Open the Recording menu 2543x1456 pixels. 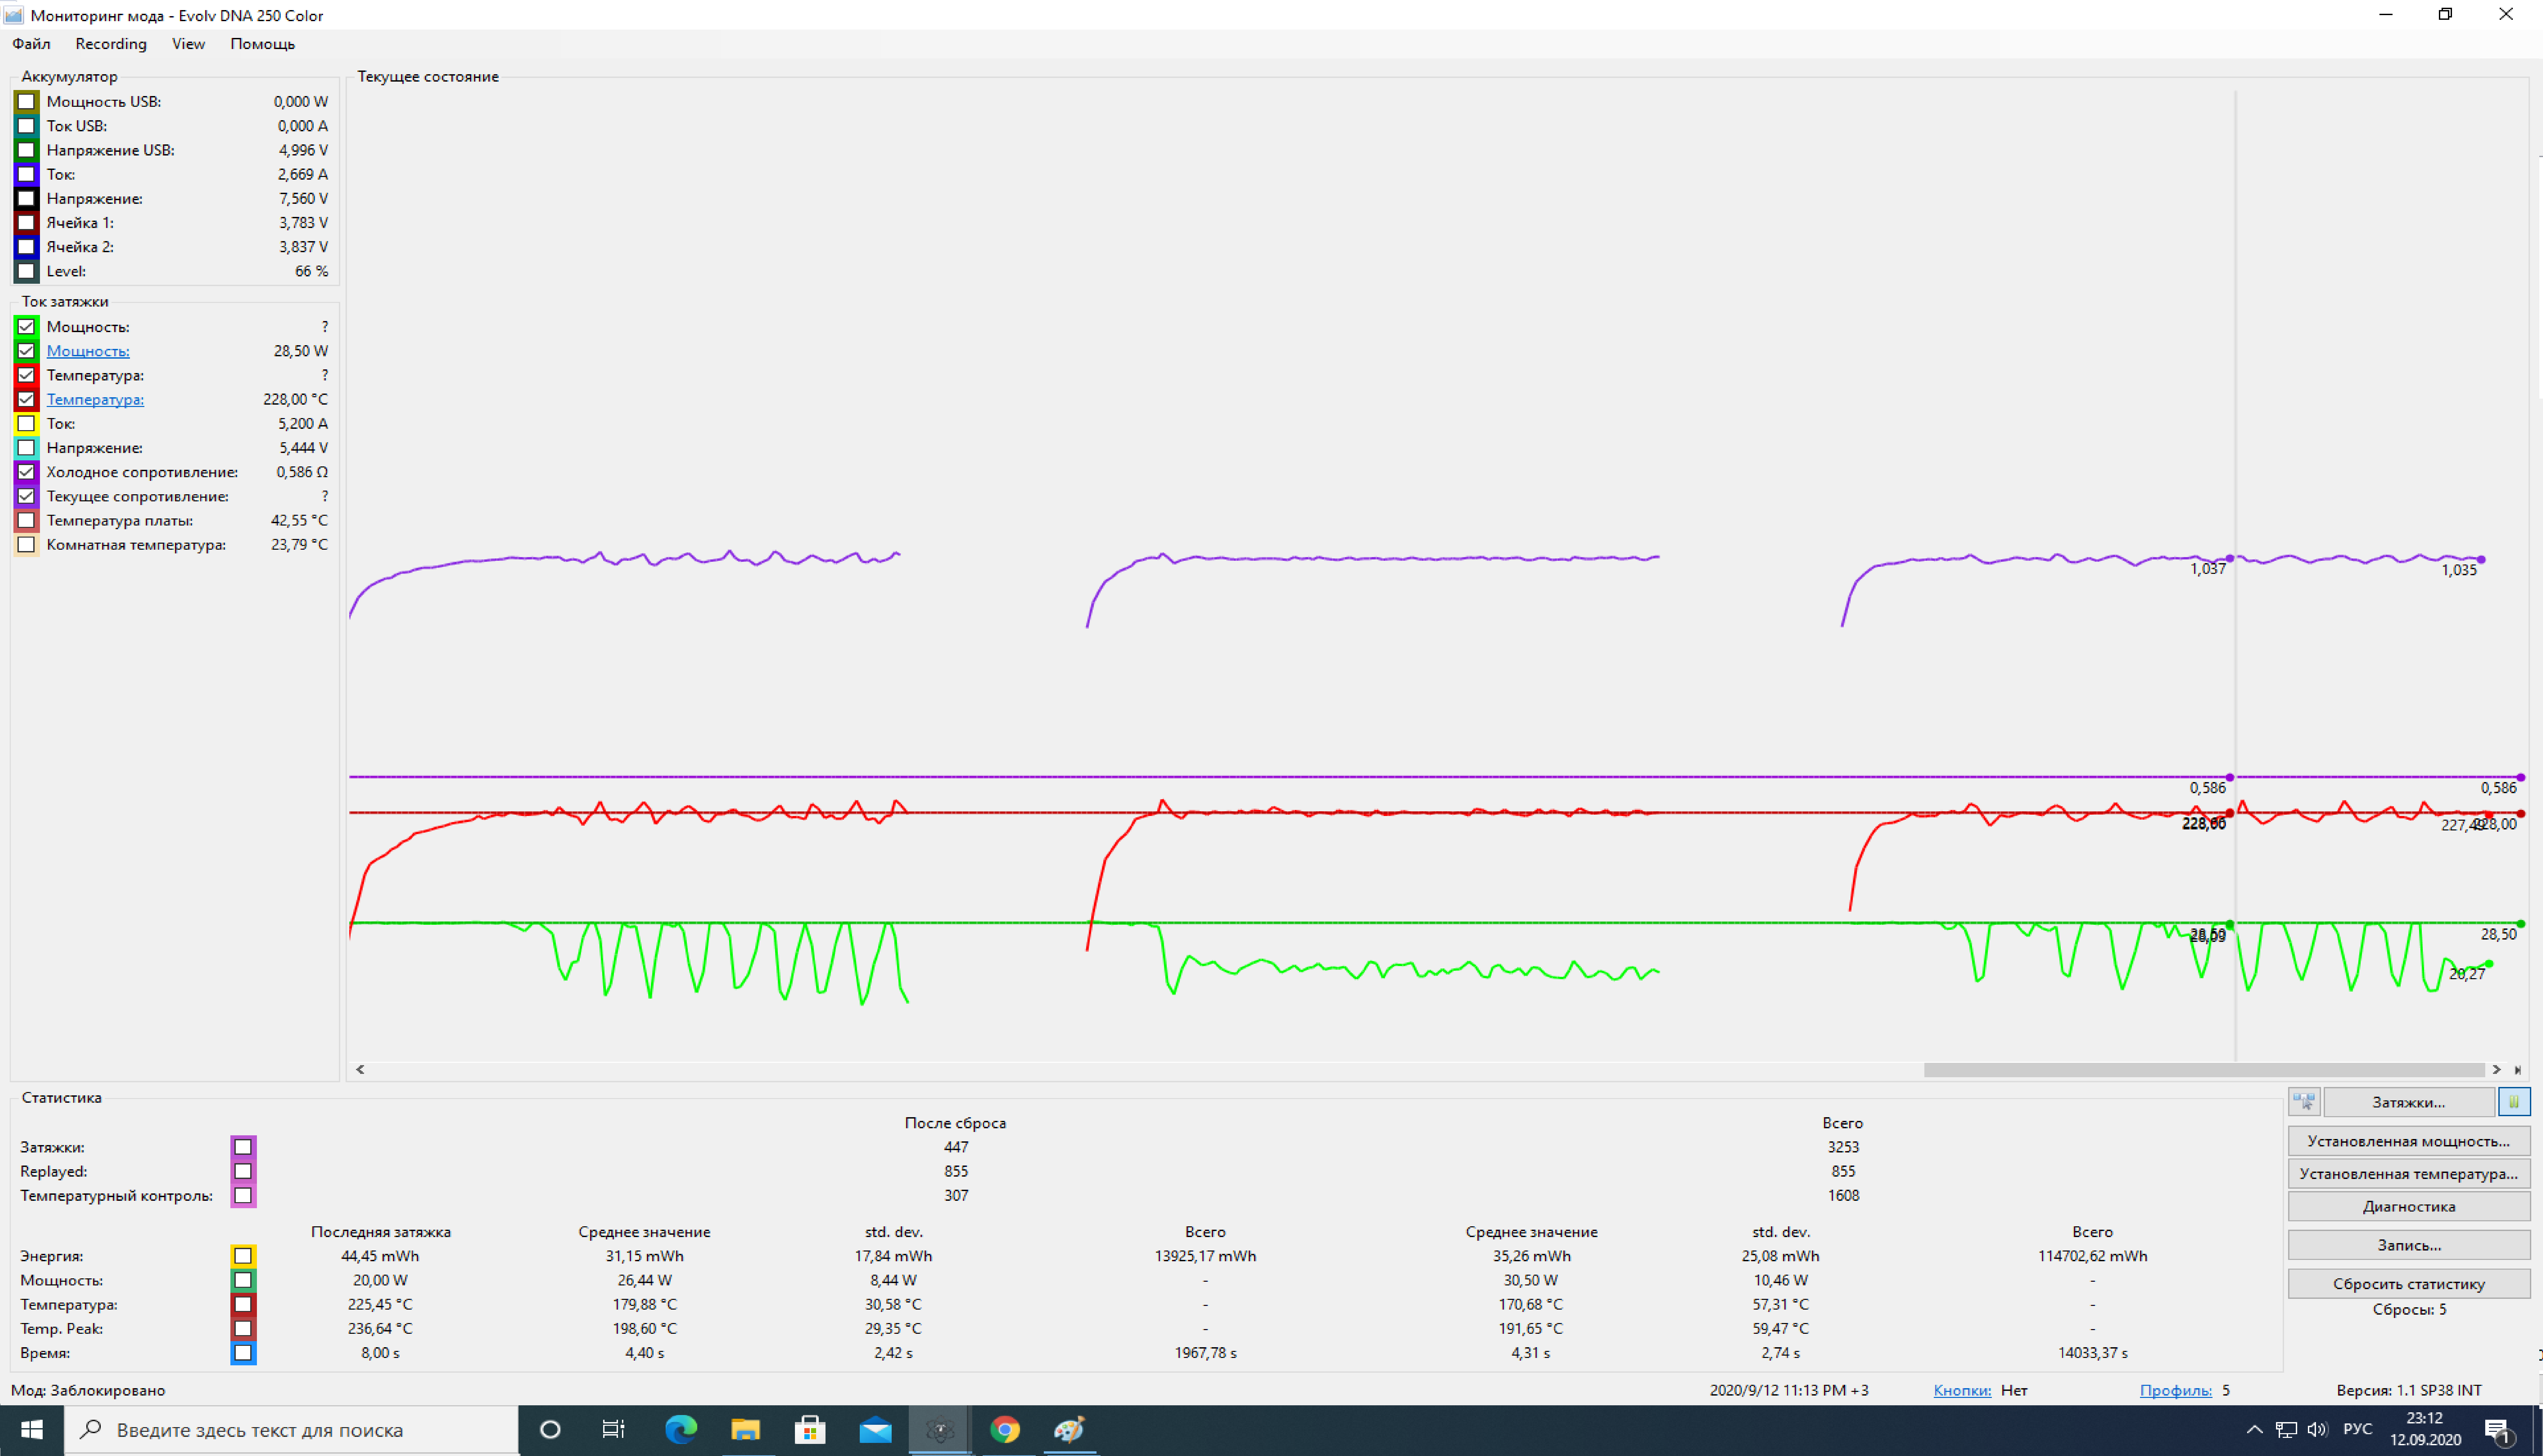pyautogui.click(x=111, y=44)
